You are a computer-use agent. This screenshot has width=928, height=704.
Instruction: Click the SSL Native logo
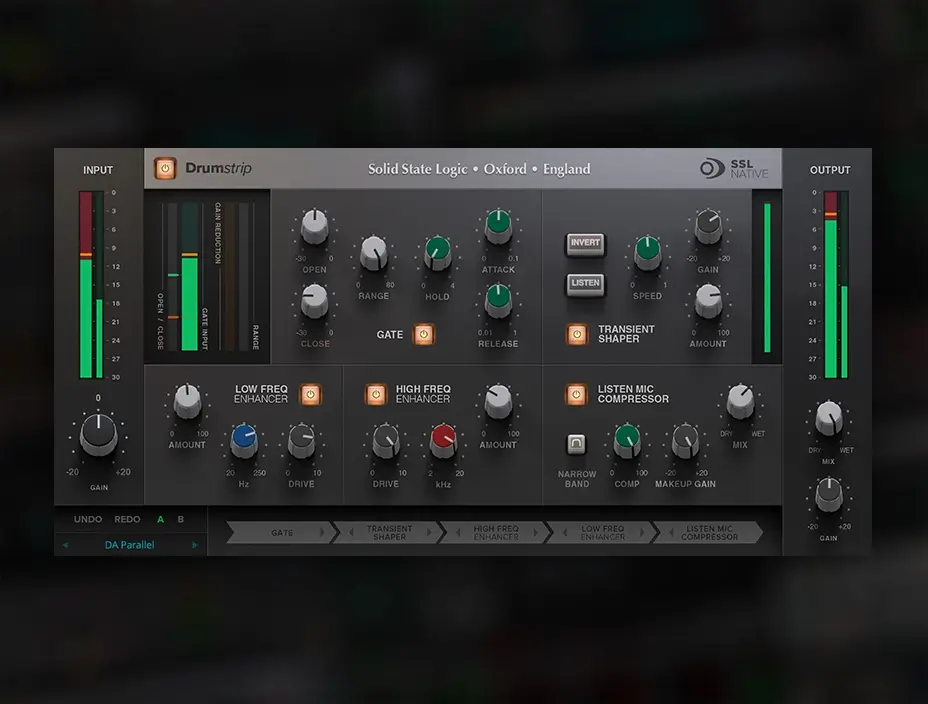coord(733,168)
